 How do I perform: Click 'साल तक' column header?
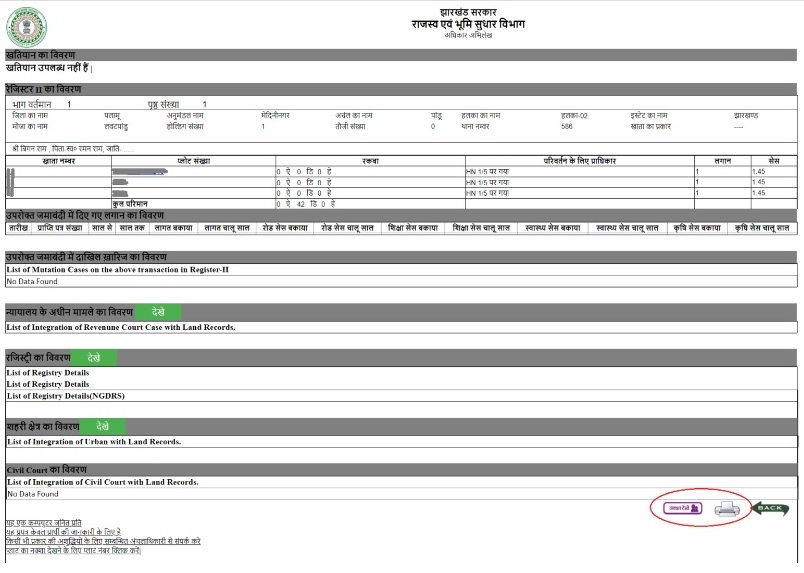tap(132, 228)
